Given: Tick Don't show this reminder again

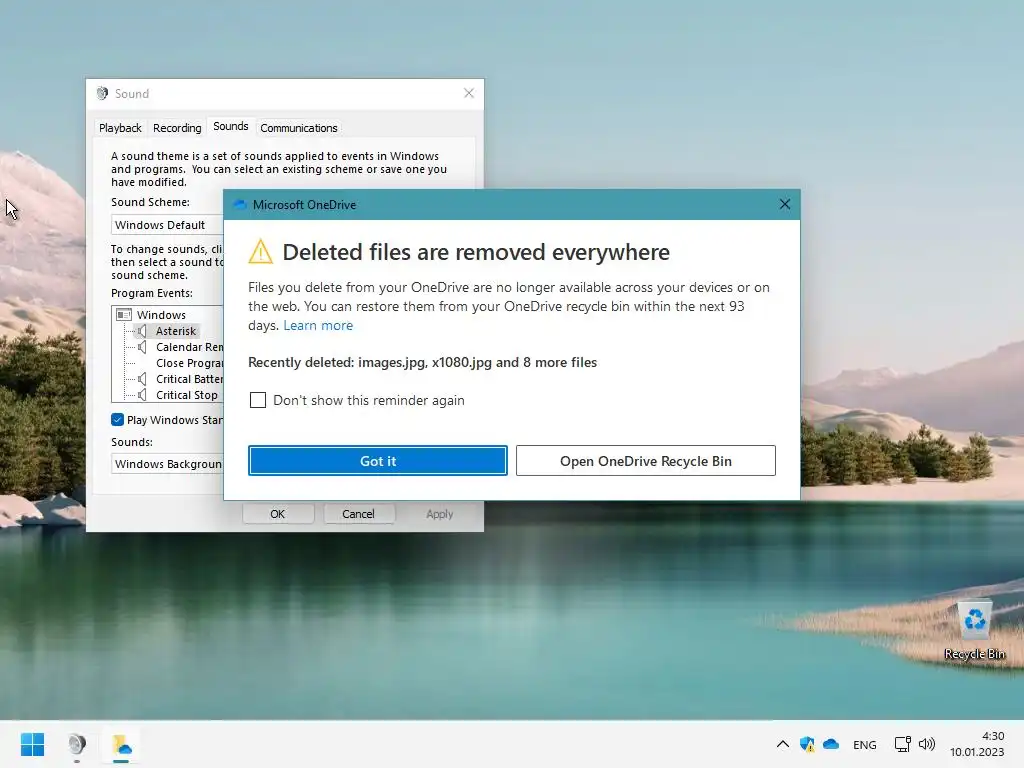Looking at the screenshot, I should point(258,400).
